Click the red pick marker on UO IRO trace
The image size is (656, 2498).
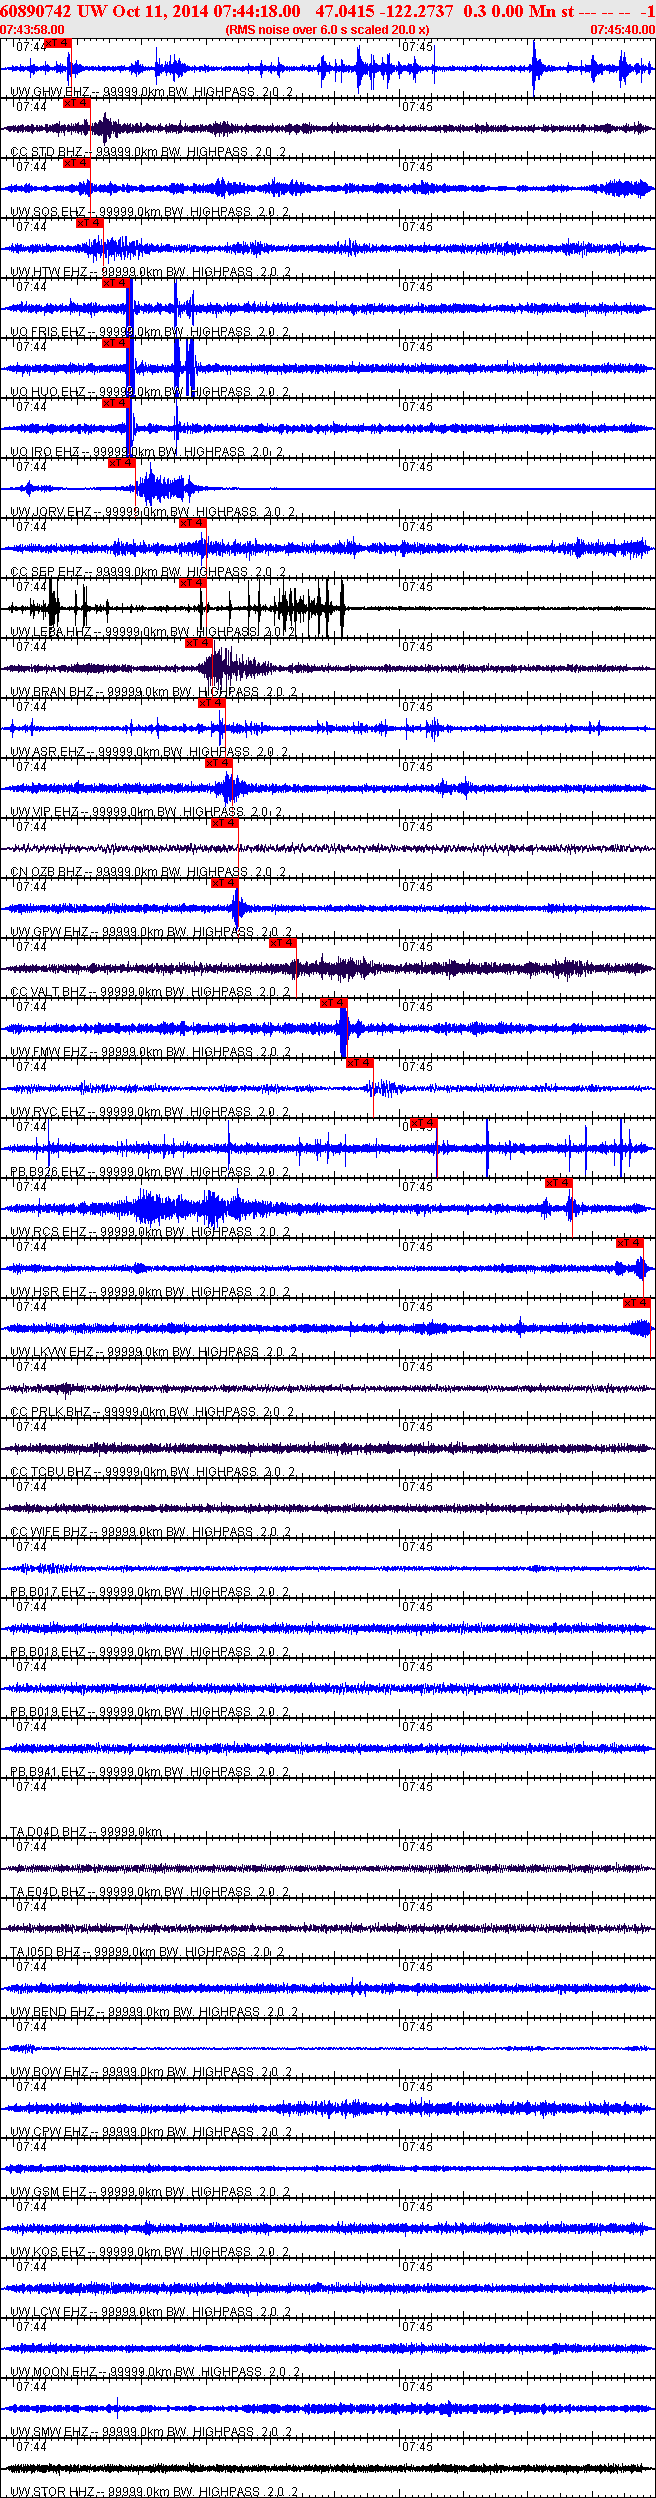coord(115,403)
